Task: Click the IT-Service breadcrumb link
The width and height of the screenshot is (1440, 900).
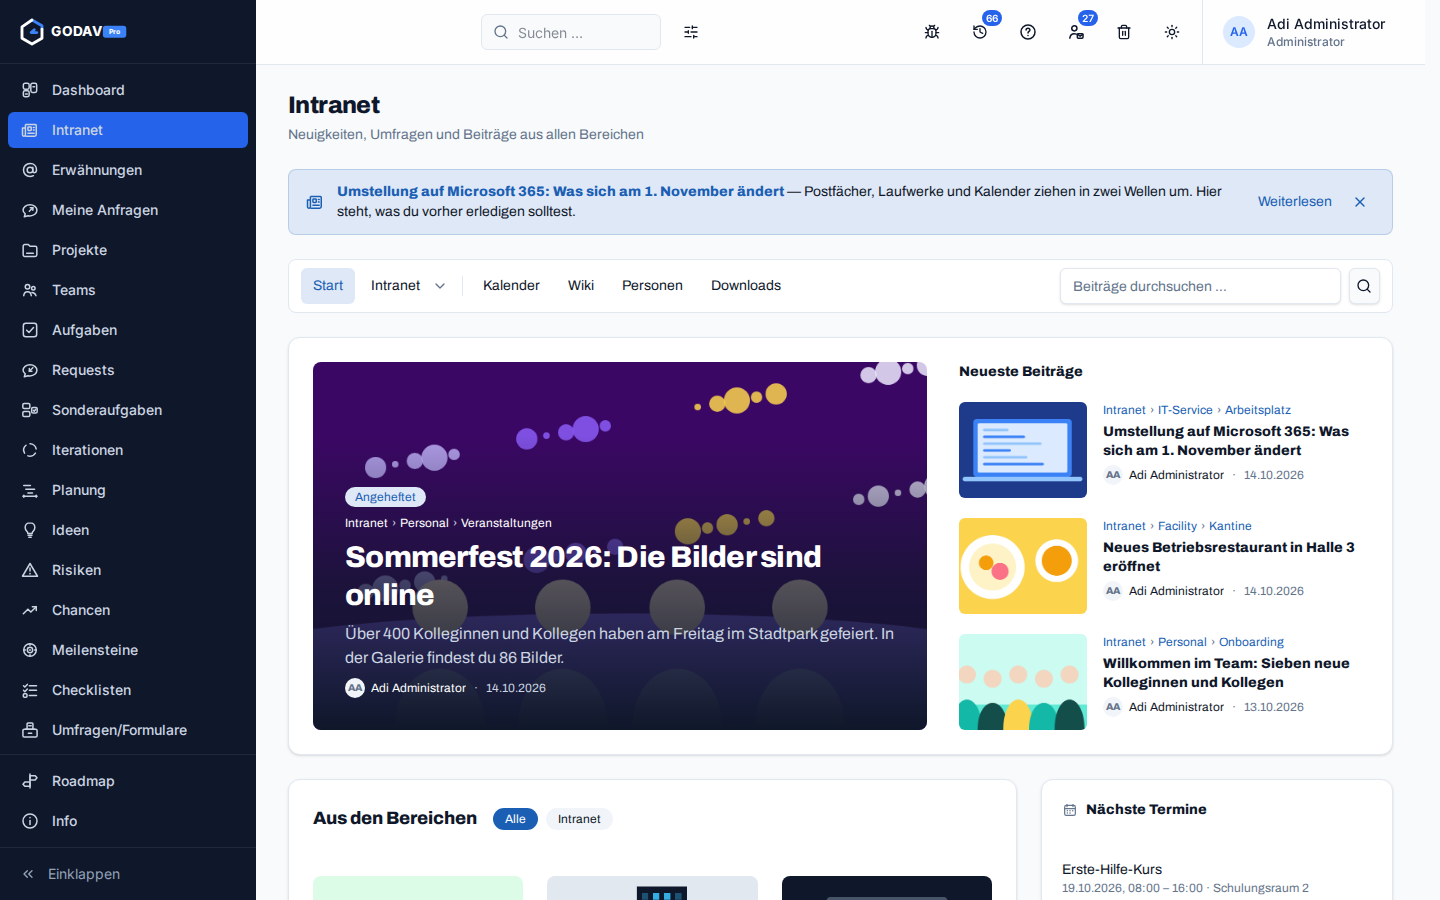Action: tap(1185, 410)
